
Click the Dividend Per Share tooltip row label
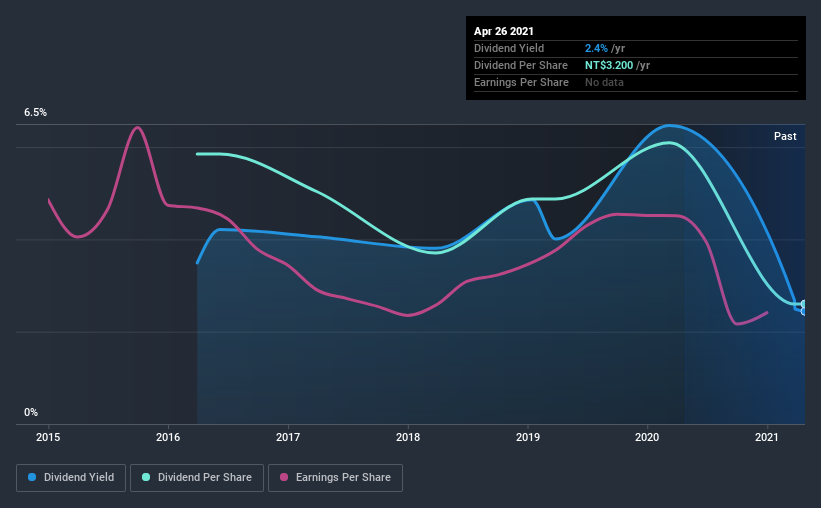click(521, 65)
